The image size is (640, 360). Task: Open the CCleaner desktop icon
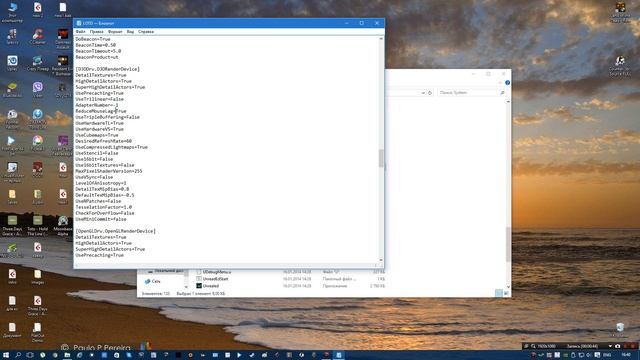click(38, 36)
